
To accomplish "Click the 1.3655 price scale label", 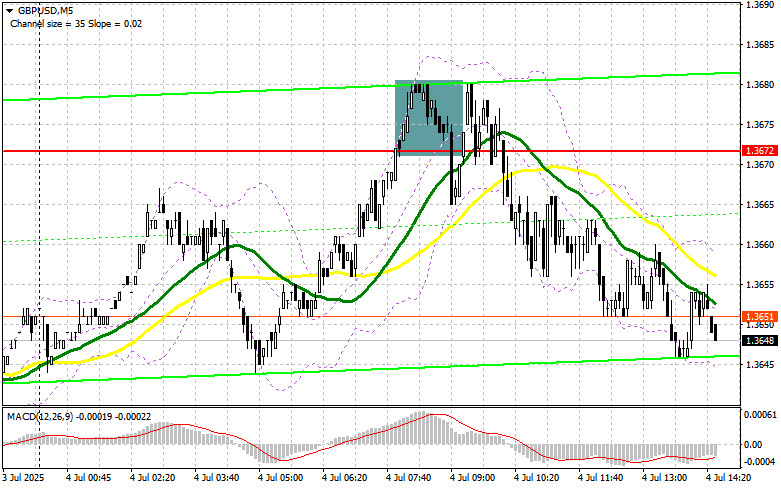I will click(x=760, y=285).
